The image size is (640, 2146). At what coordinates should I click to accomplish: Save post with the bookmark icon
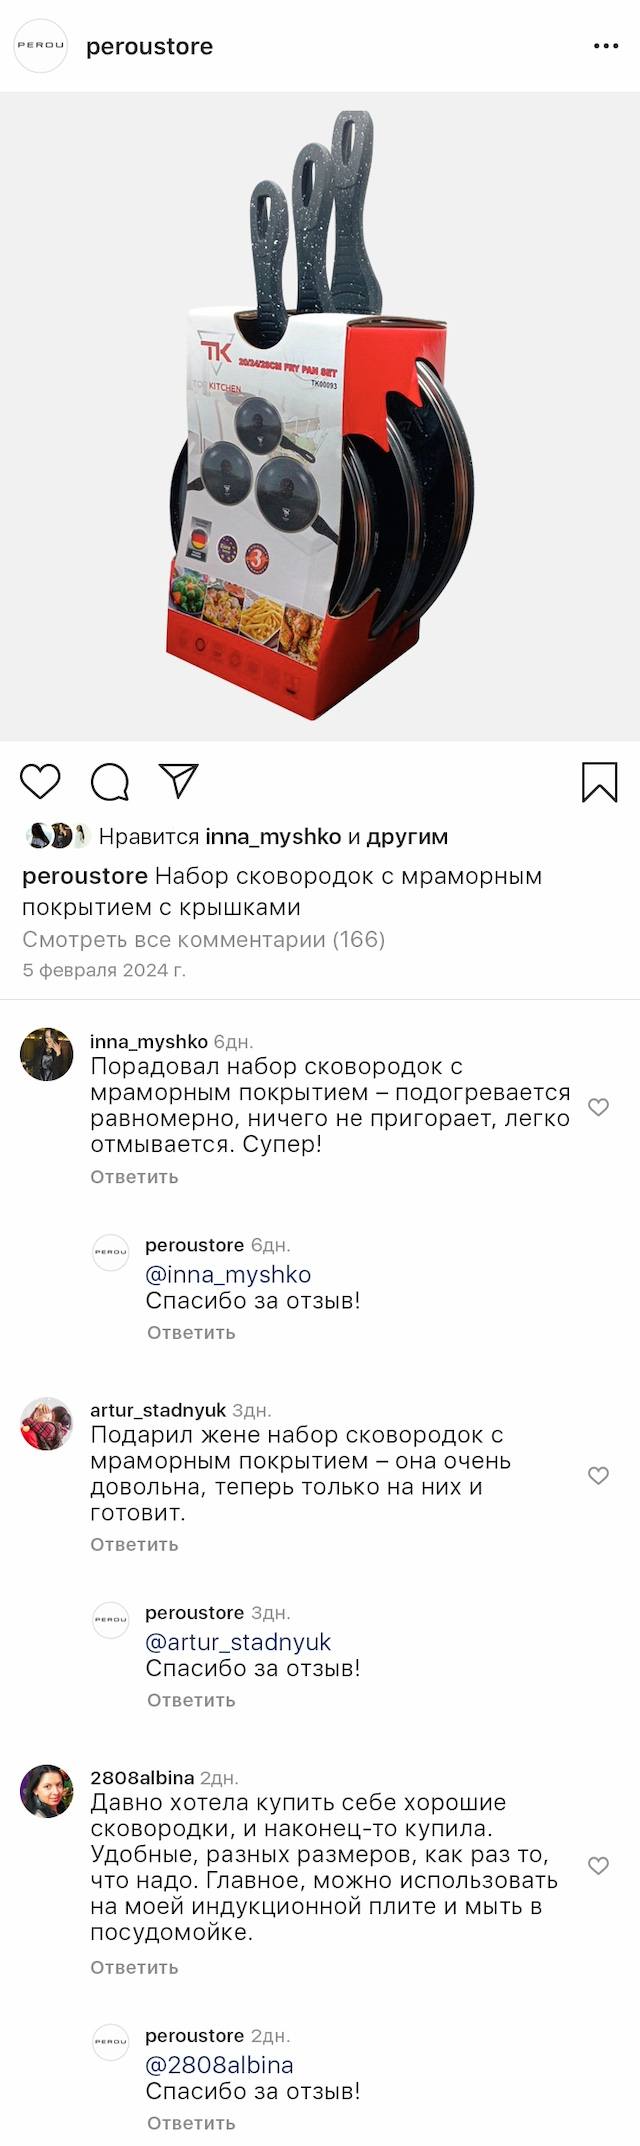(x=599, y=782)
